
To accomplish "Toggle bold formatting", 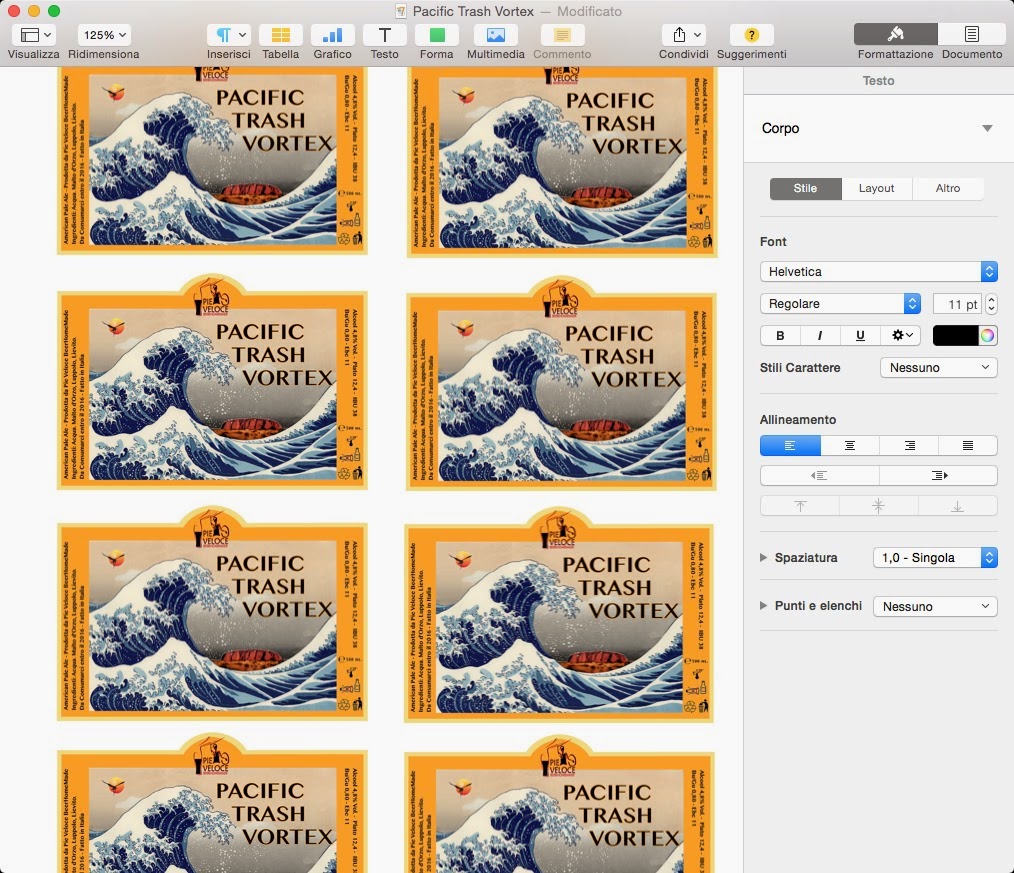I will [781, 336].
